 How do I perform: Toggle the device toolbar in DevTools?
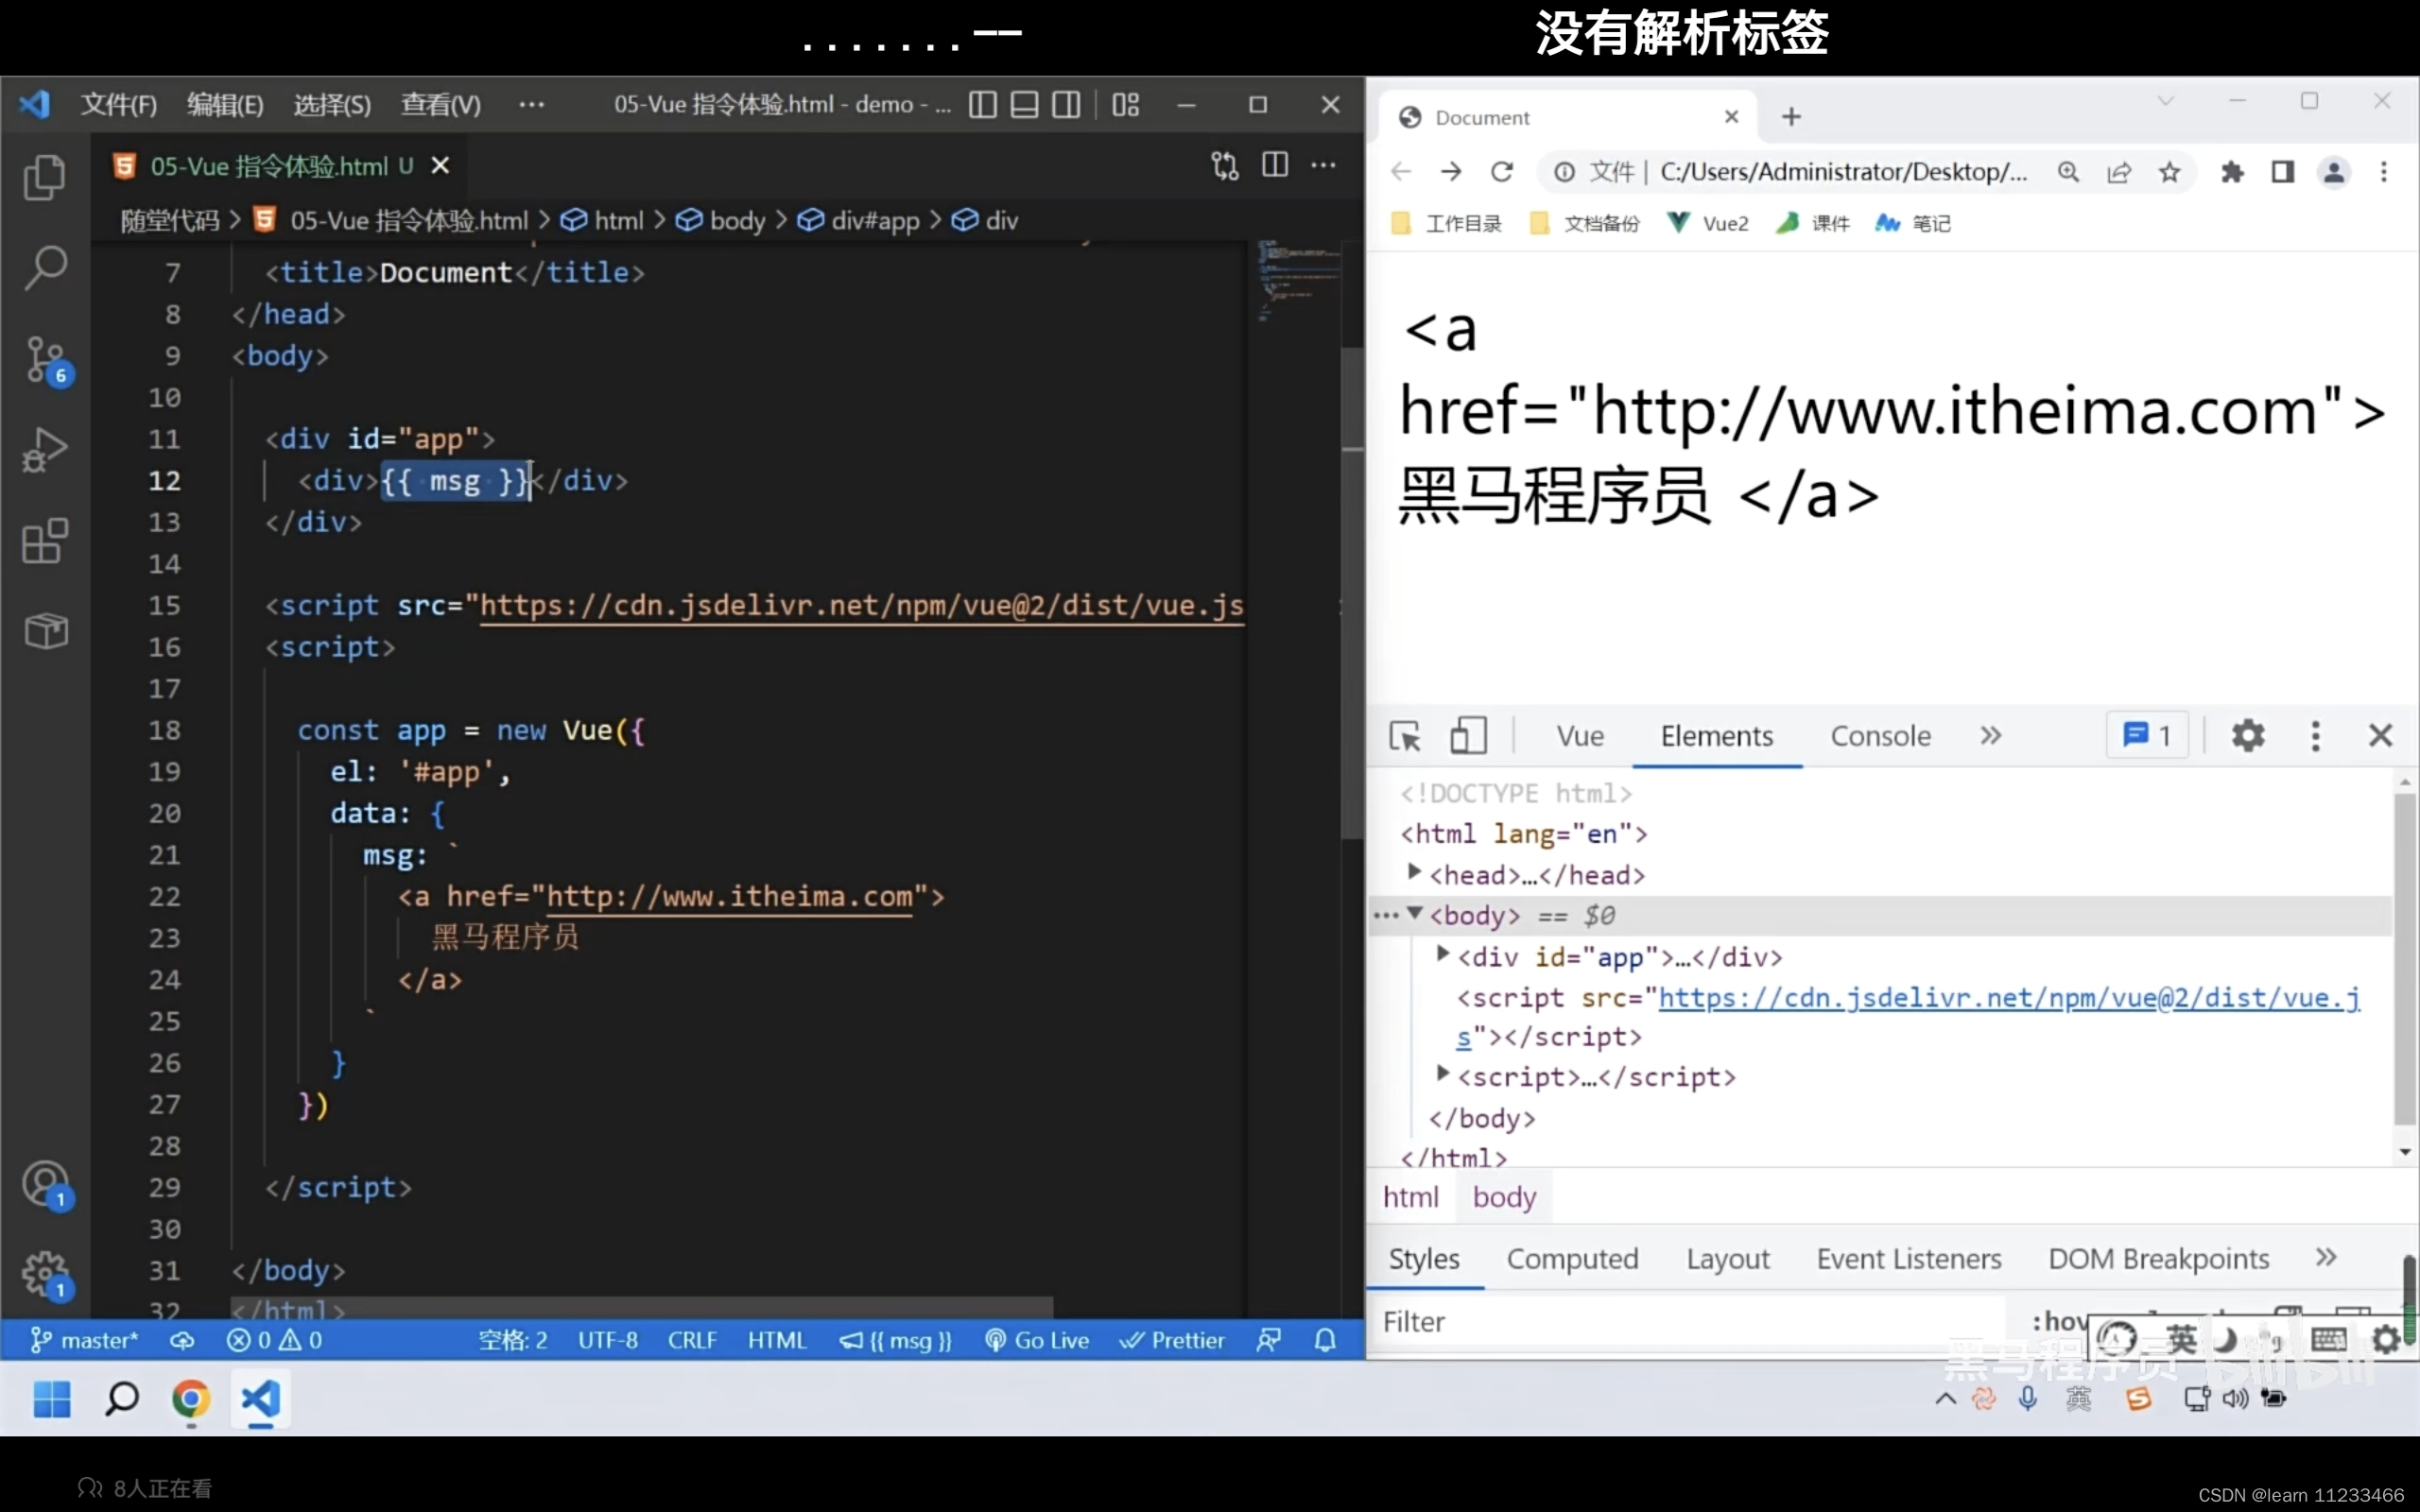coord(1468,736)
